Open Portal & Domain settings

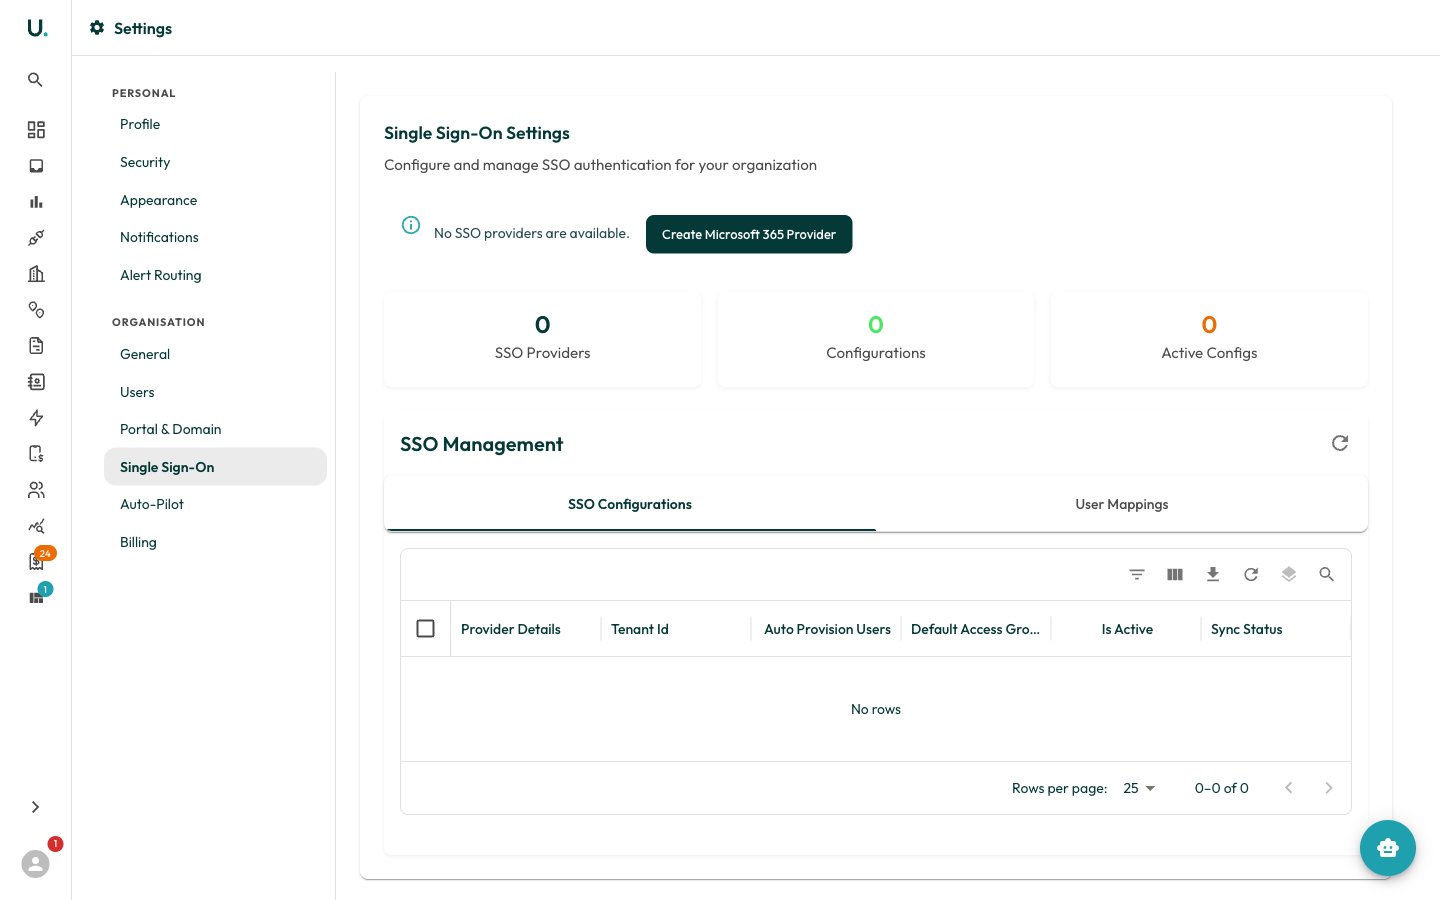215,430
